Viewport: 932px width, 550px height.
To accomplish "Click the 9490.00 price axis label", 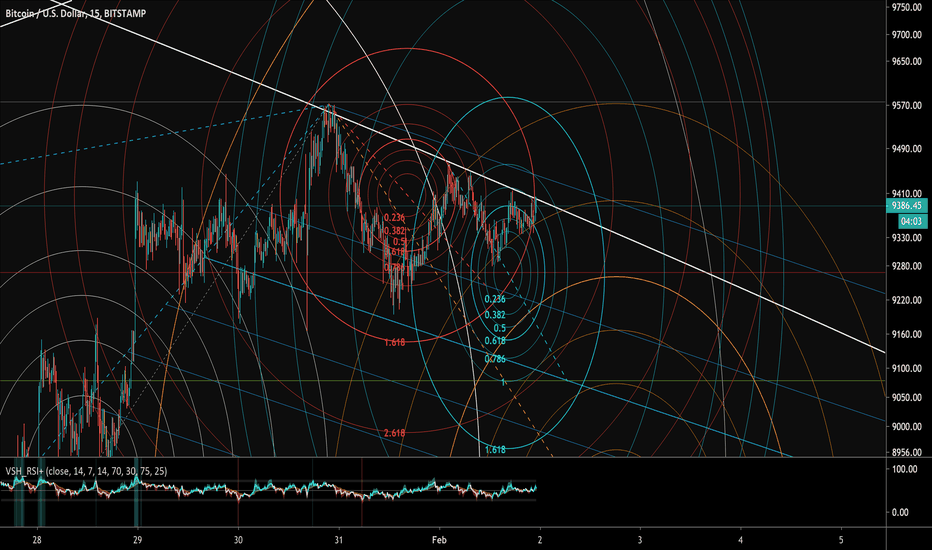I will coord(907,149).
